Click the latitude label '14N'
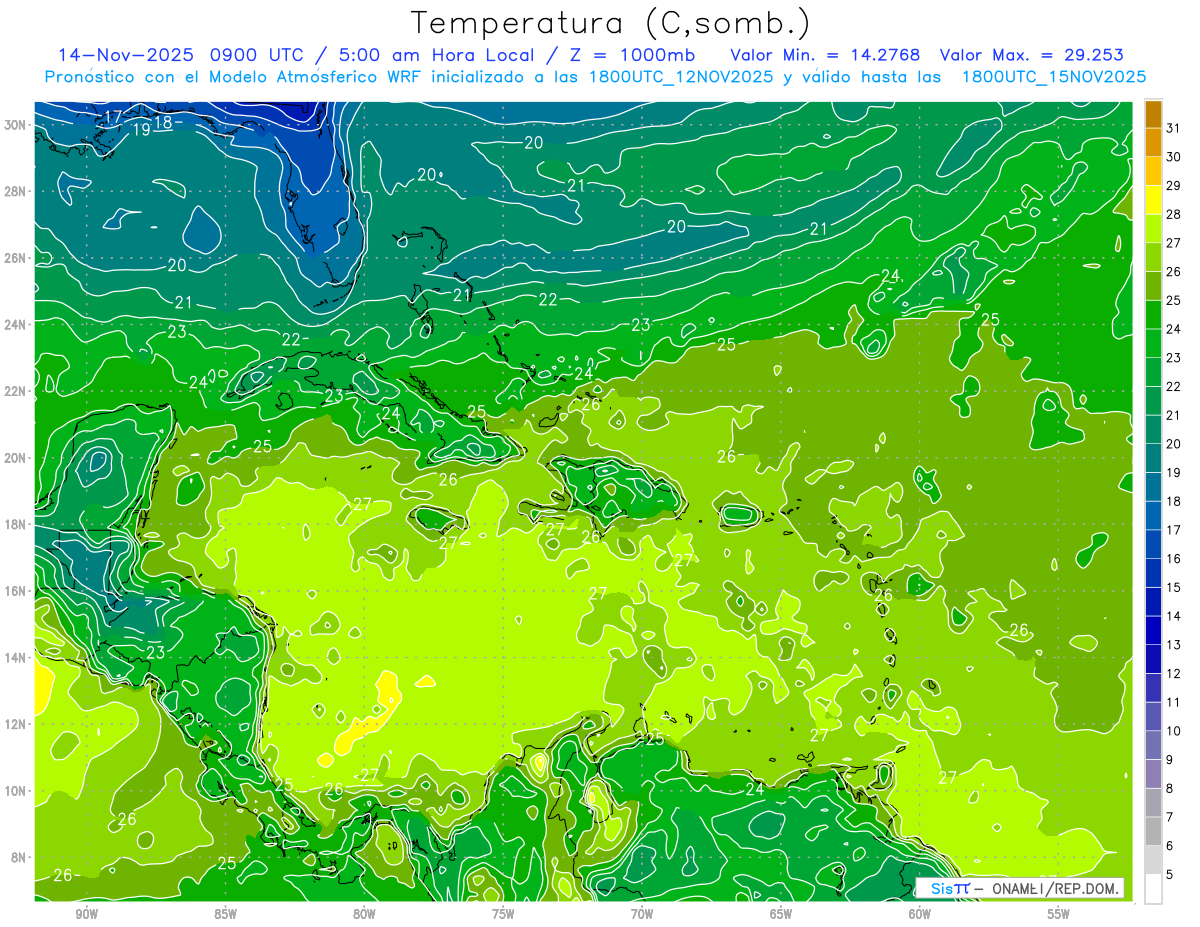The image size is (1200, 927). [15, 658]
